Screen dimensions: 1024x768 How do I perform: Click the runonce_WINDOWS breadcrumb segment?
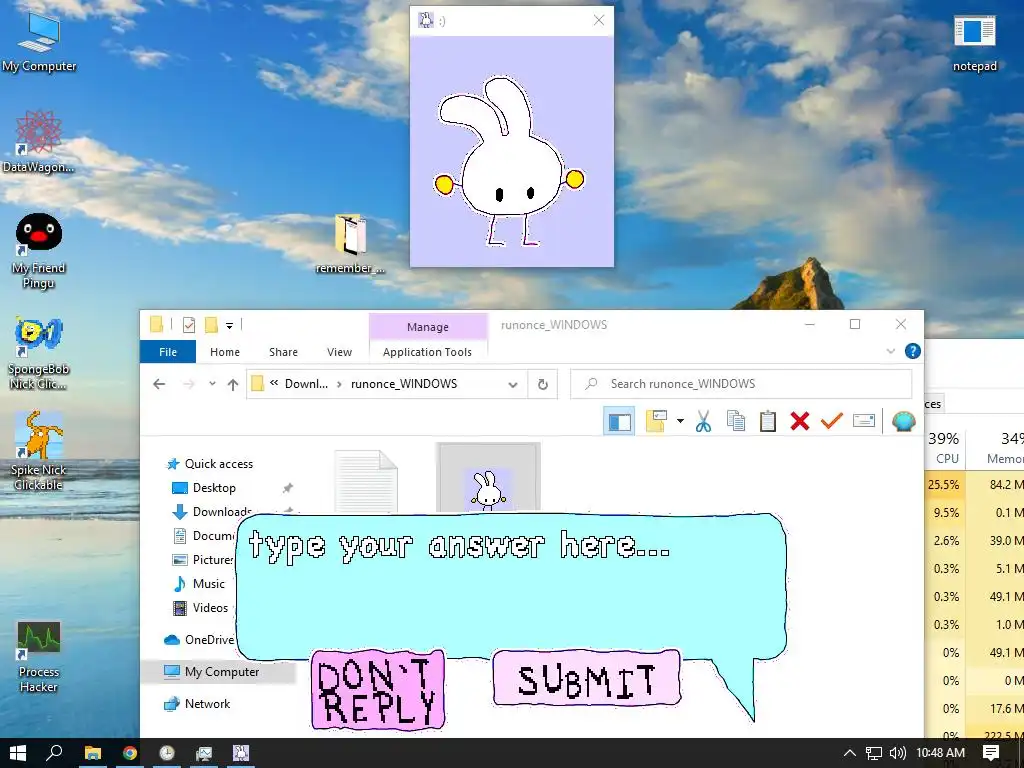(404, 384)
